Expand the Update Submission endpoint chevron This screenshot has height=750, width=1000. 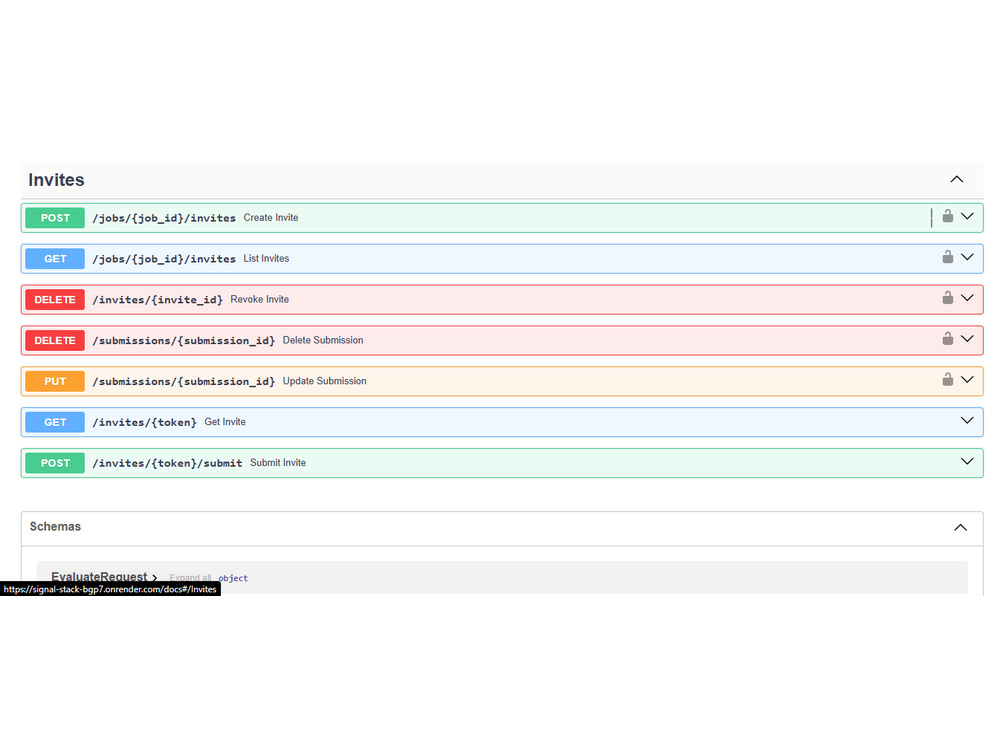tap(967, 379)
